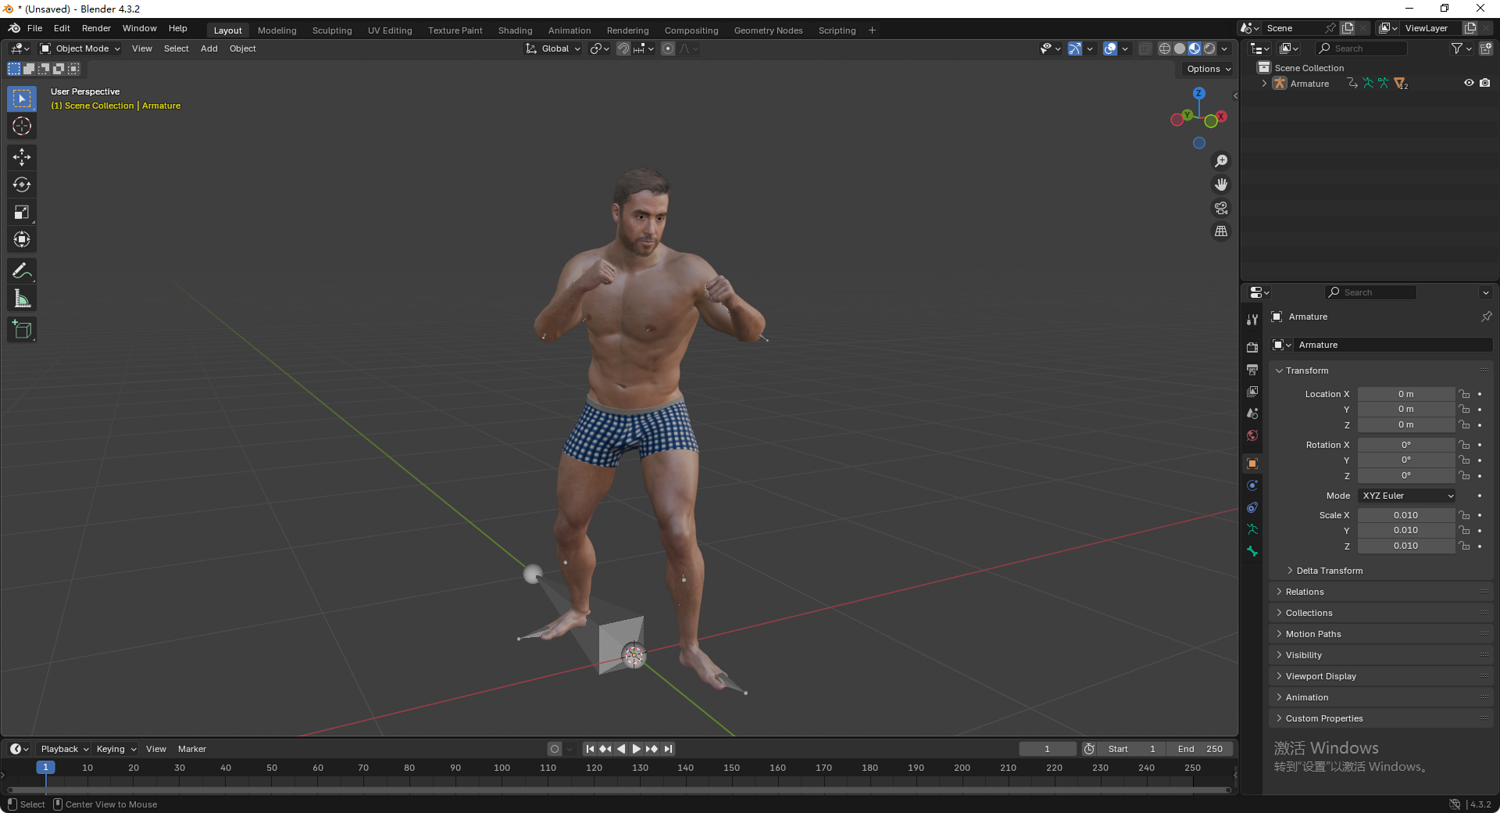This screenshot has height=813, width=1500.
Task: Disable Armature in renders camera icon
Action: [1485, 83]
